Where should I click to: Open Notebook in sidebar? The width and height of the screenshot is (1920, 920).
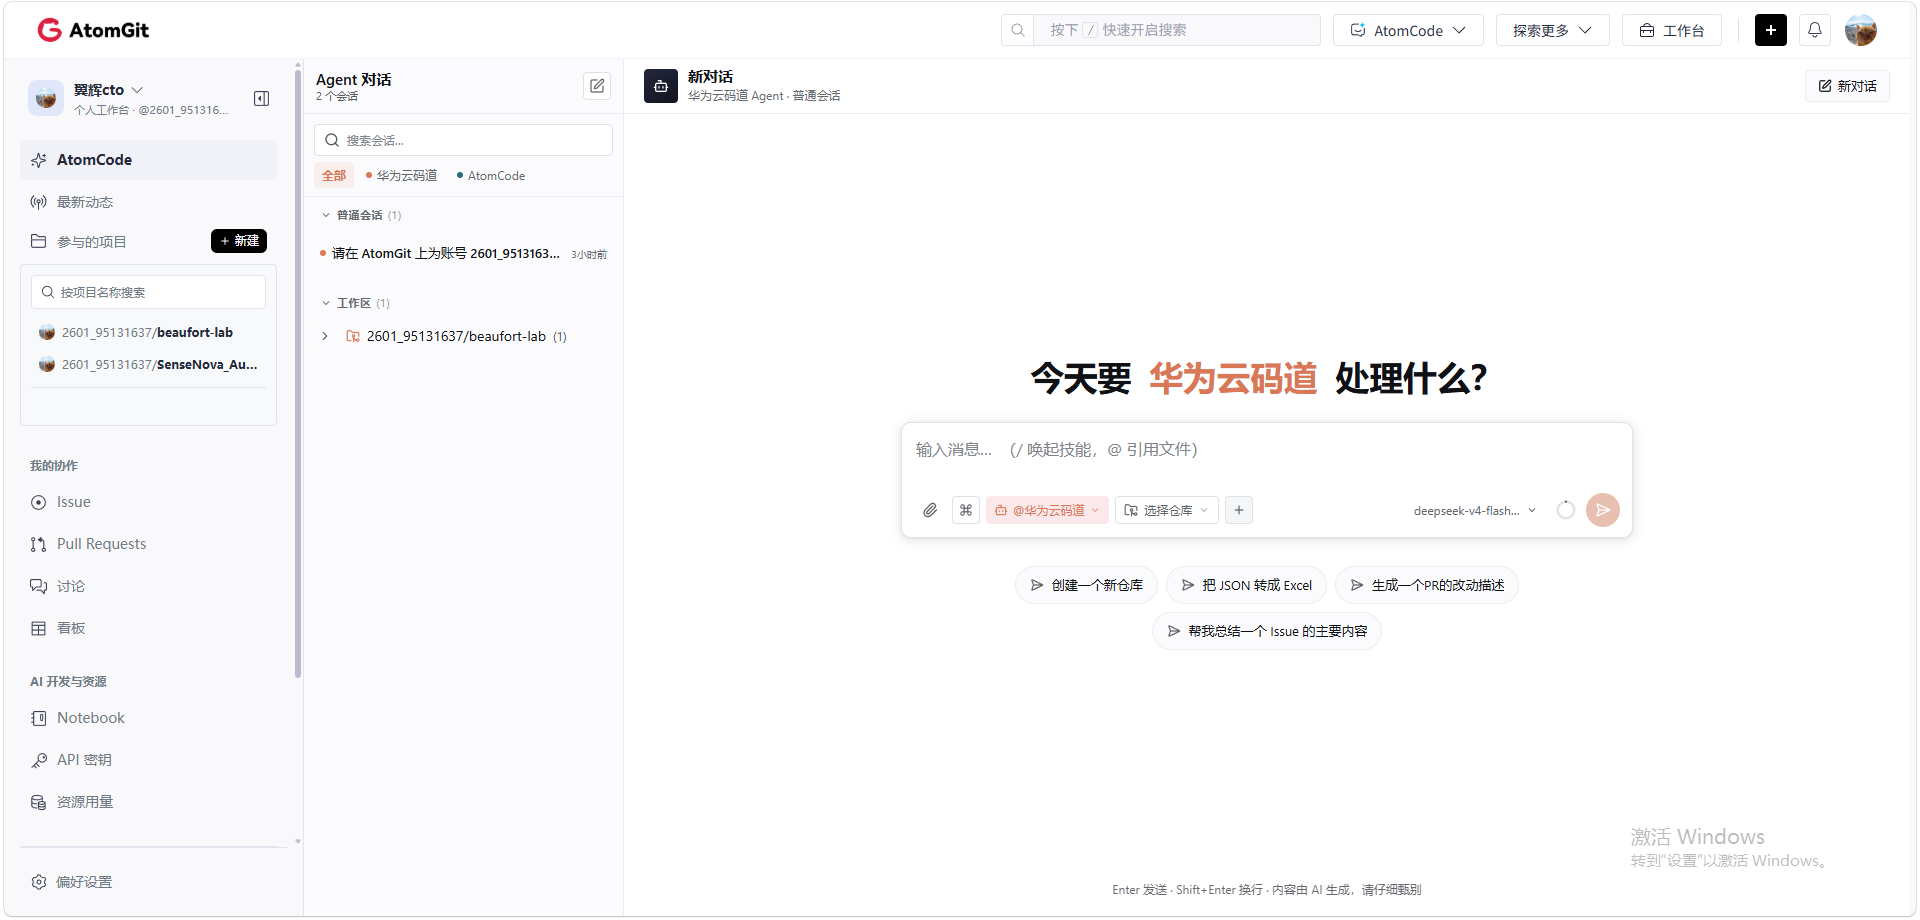(x=148, y=718)
